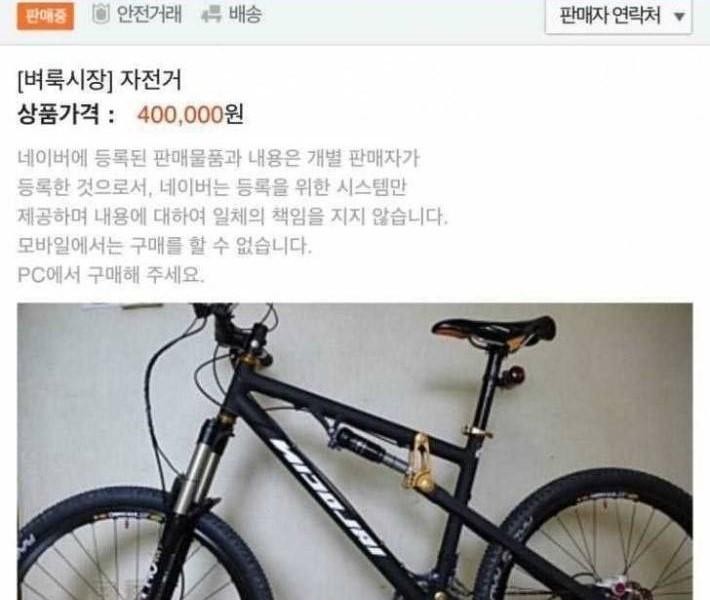
Task: Click the 모바일에서는 구매를 할 수 없습니다 notice
Action: [165, 245]
